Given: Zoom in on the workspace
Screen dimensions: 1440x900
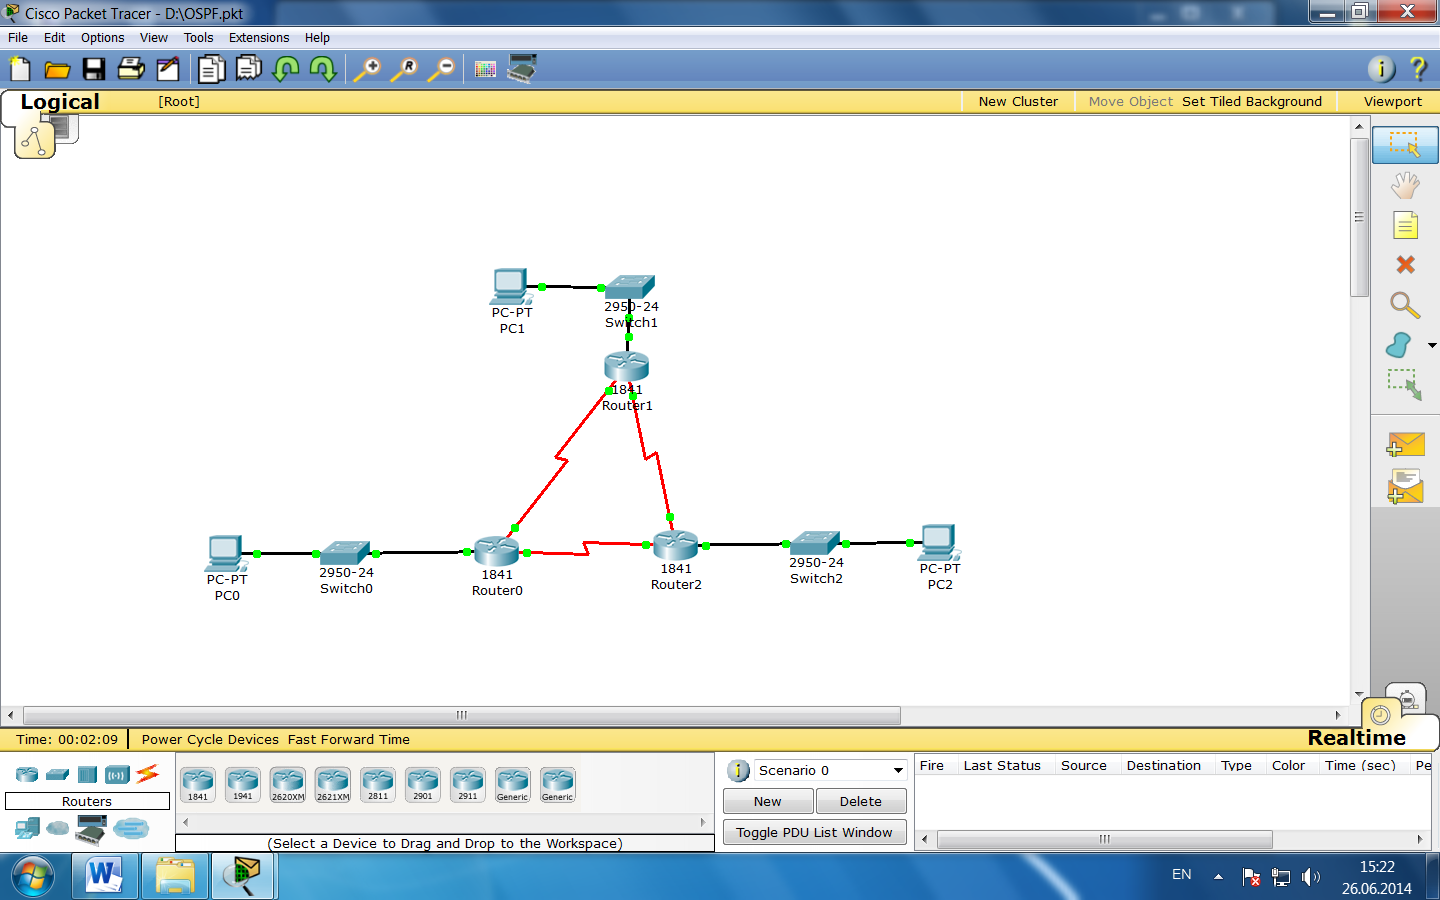Looking at the screenshot, I should click(x=367, y=69).
